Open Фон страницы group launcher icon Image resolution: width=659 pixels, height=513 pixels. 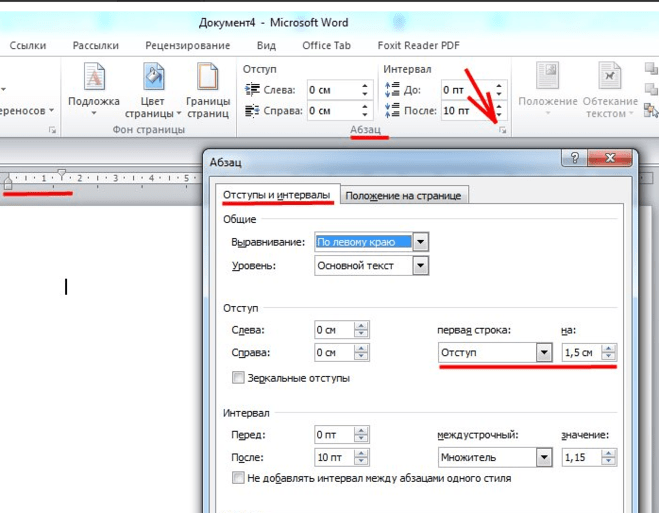click(x=53, y=130)
